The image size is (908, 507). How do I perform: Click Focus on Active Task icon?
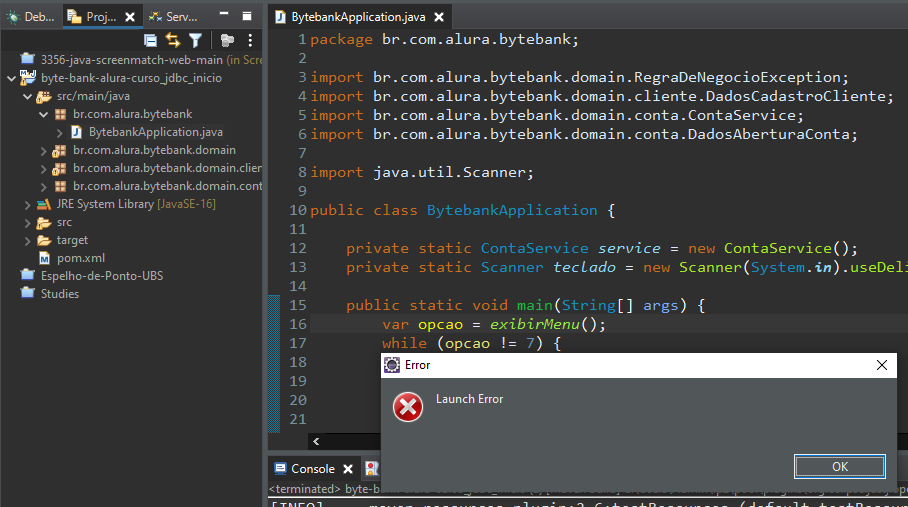click(227, 41)
